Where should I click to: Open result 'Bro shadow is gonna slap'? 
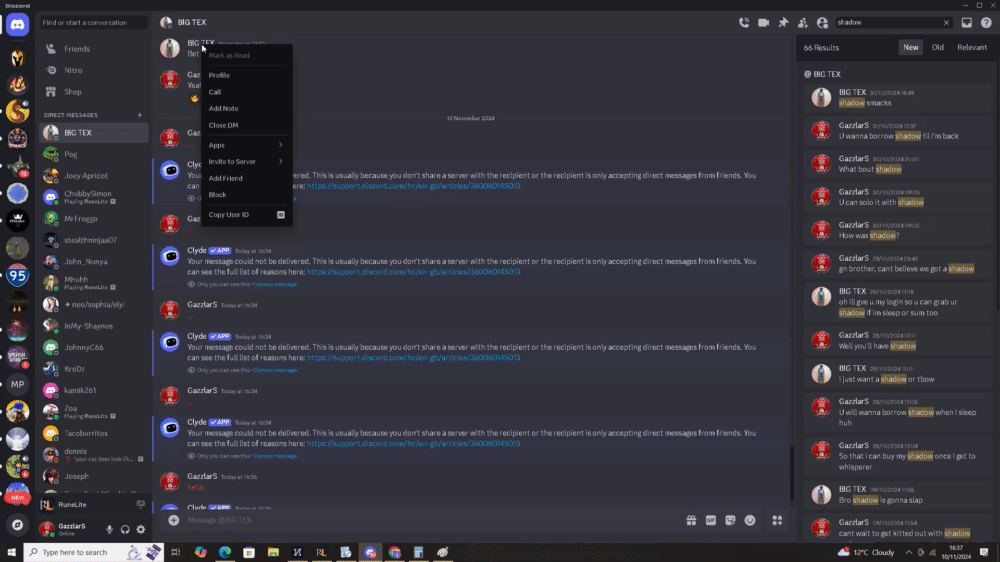click(x=898, y=494)
